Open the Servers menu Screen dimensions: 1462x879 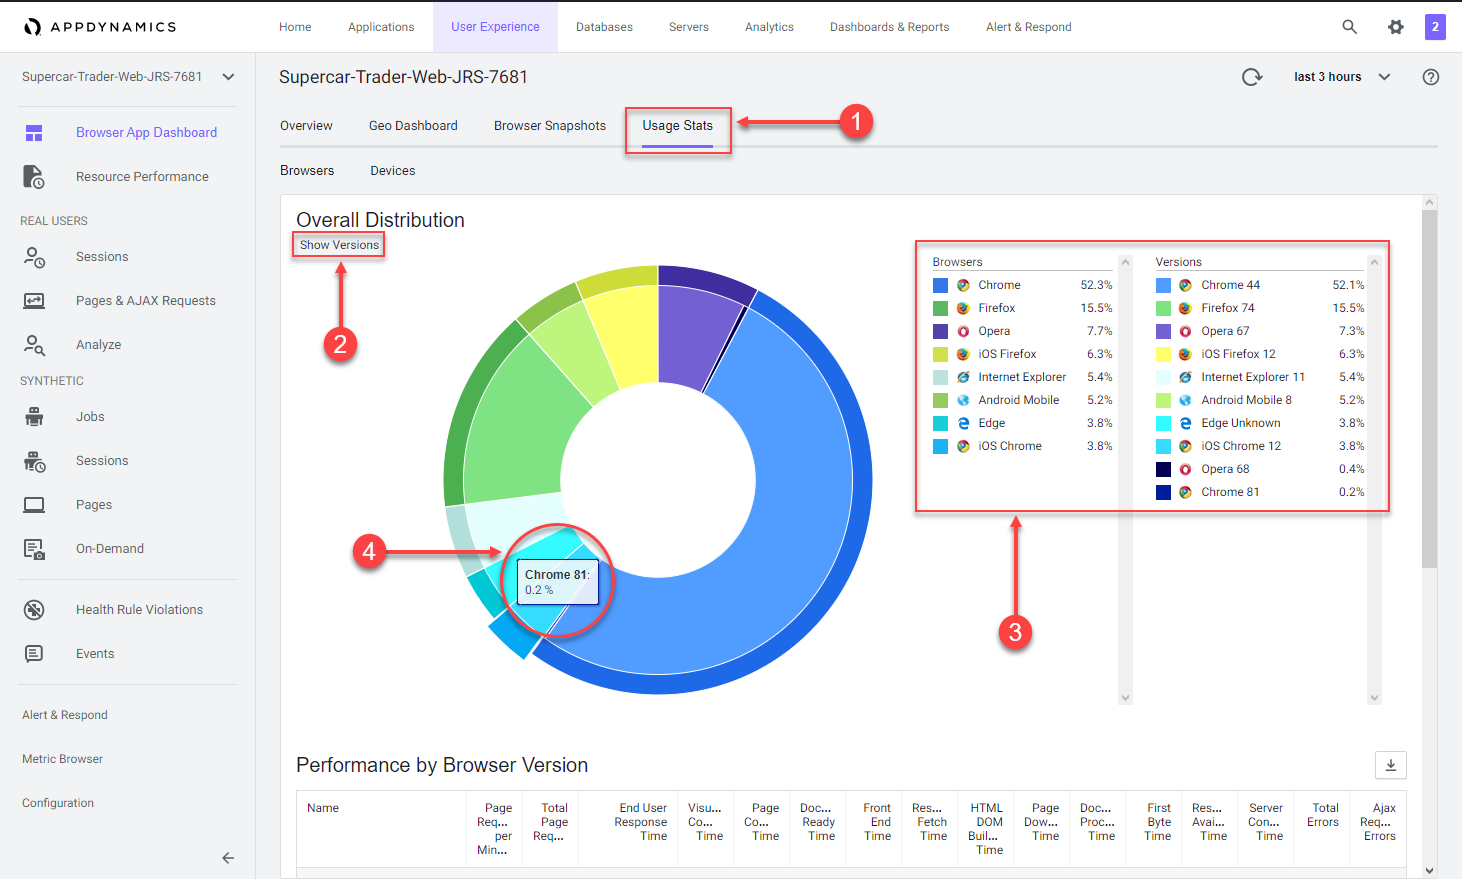coord(689,27)
